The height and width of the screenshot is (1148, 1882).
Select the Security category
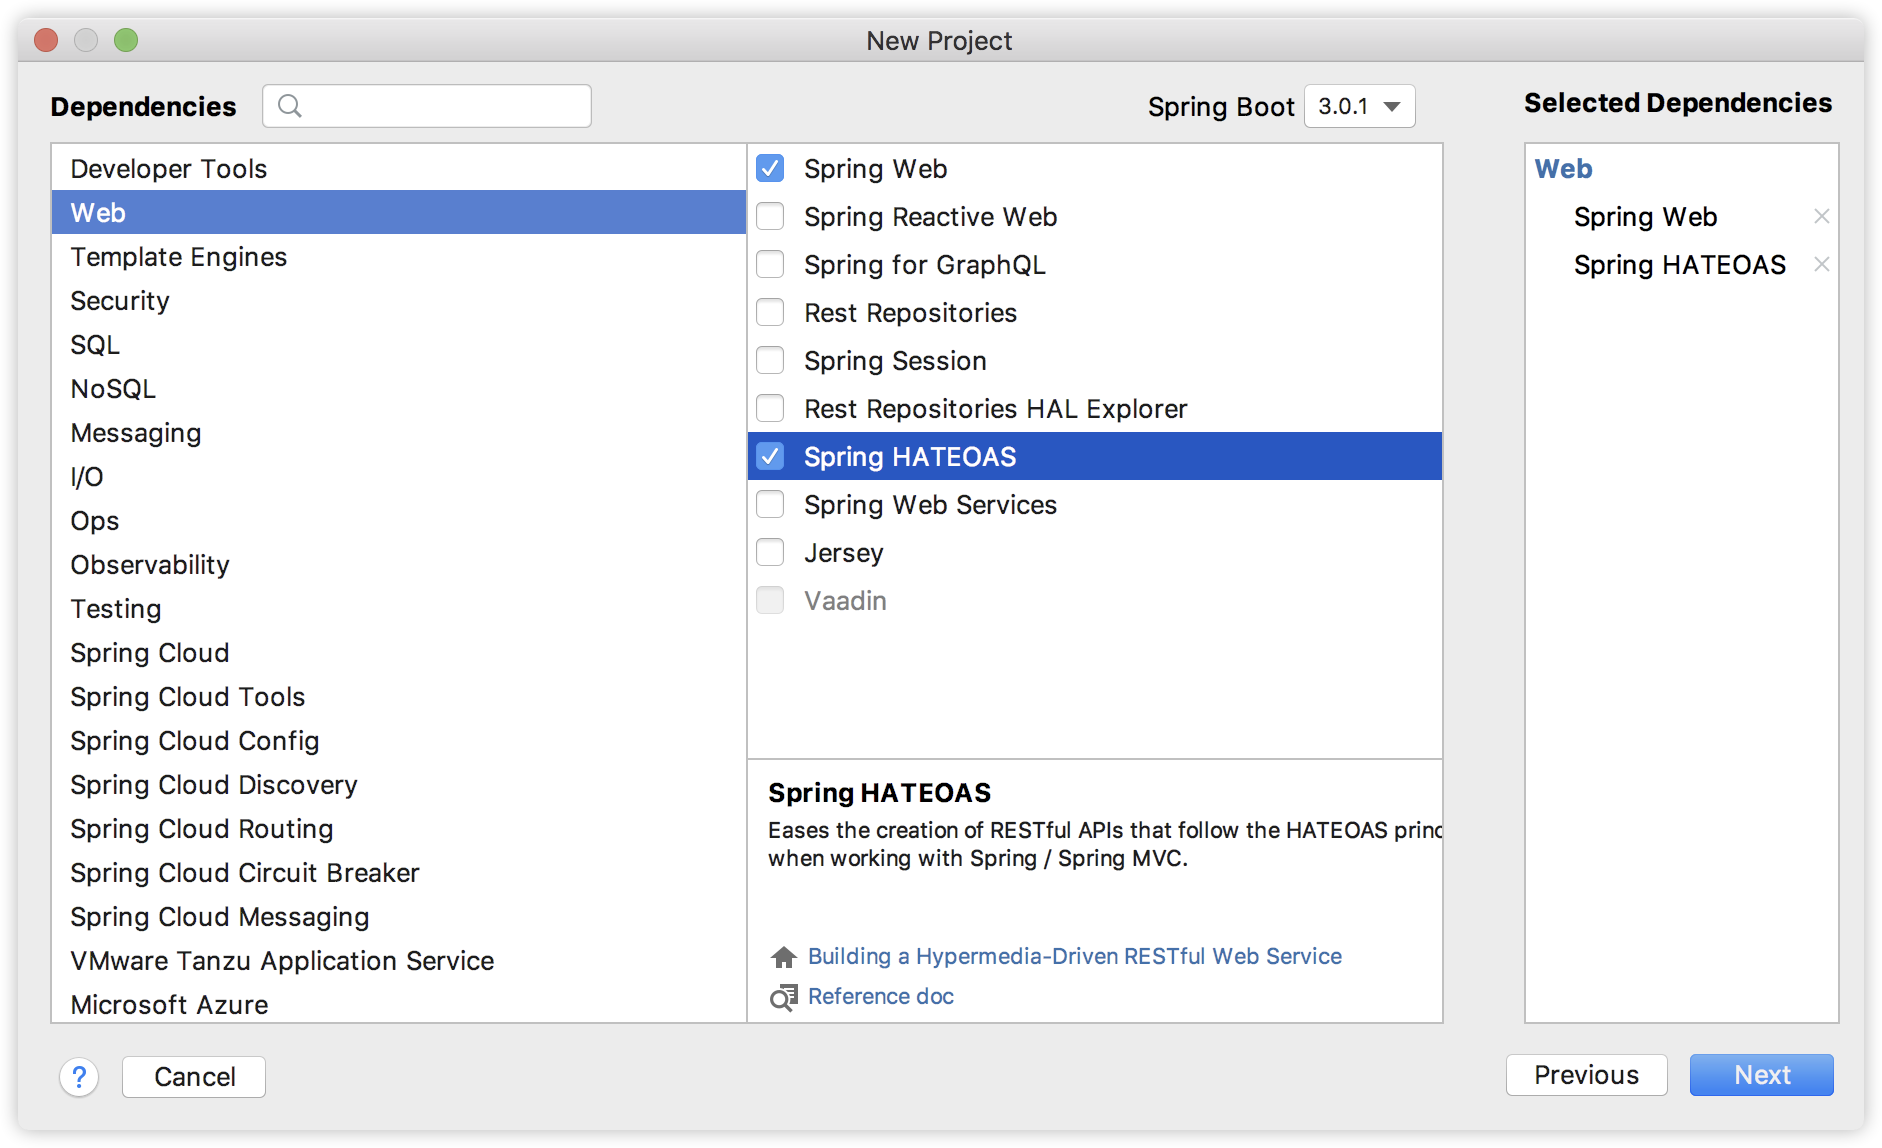pos(120,301)
